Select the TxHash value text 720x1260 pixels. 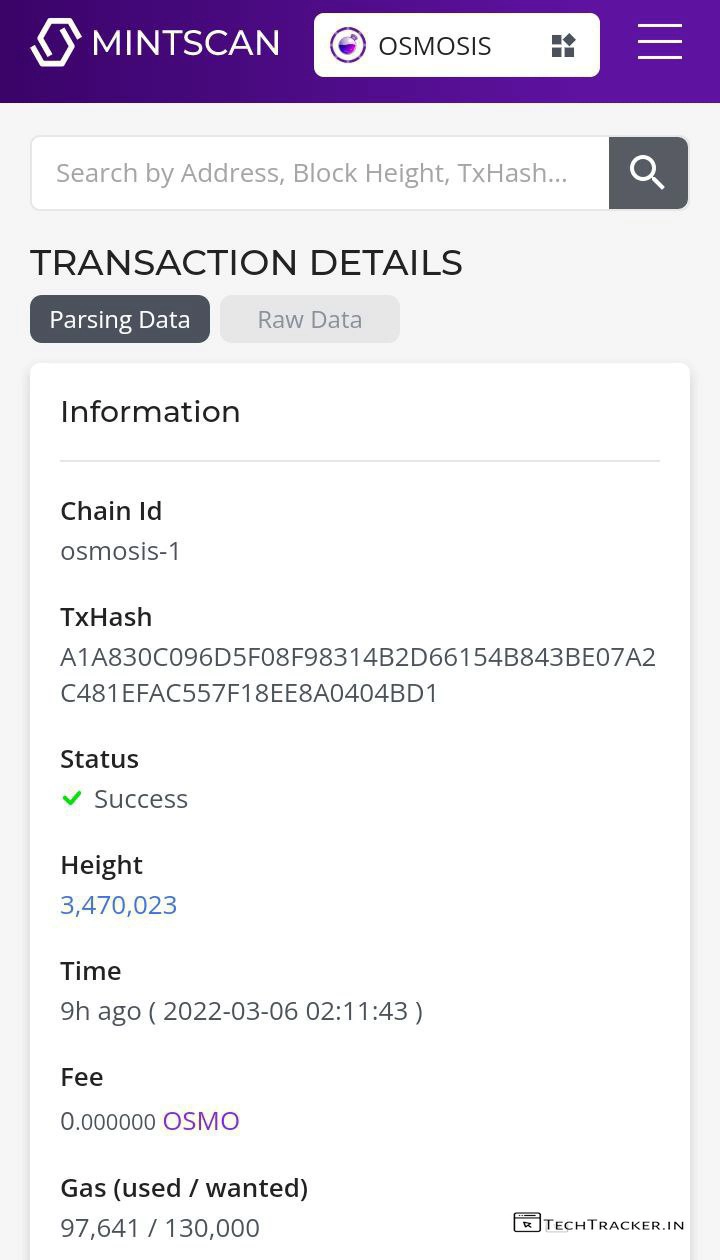358,675
